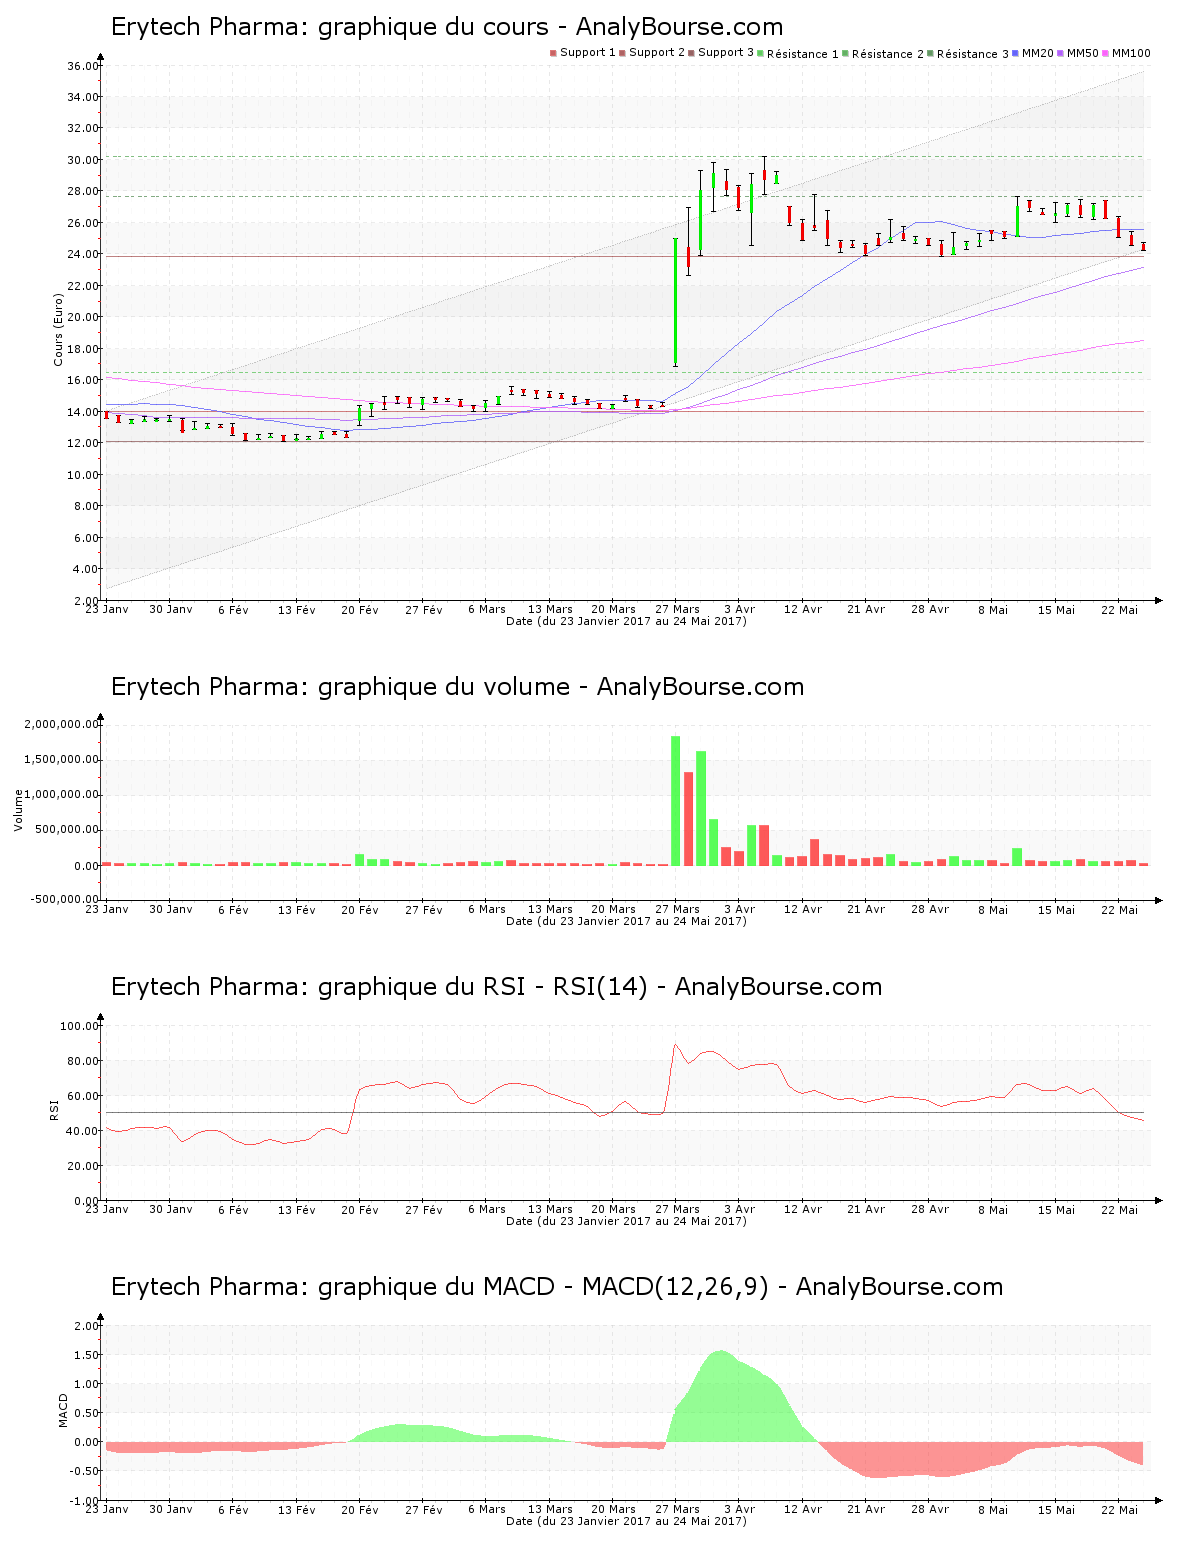
Task: Click the date range caption under MACD chart
Action: (x=626, y=1521)
